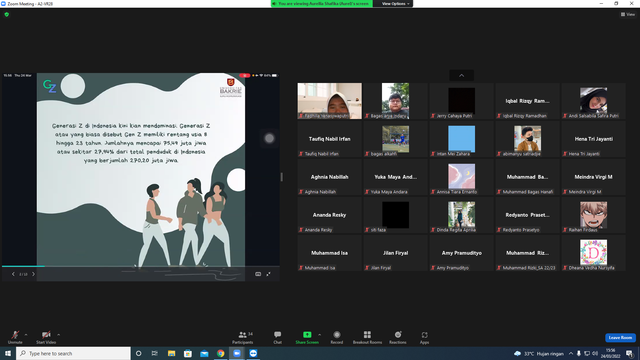
Task: Select Dinda Regita Aprilia's tile
Action: [462, 215]
